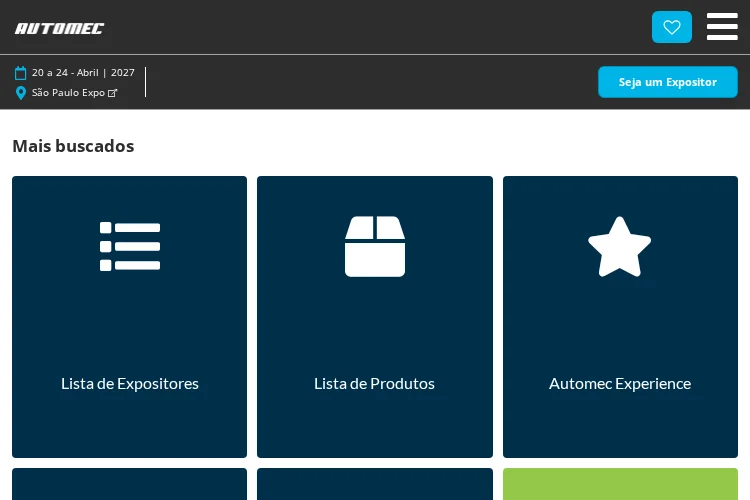Open favorites with the heart button
The image size is (750, 500).
pyautogui.click(x=672, y=27)
